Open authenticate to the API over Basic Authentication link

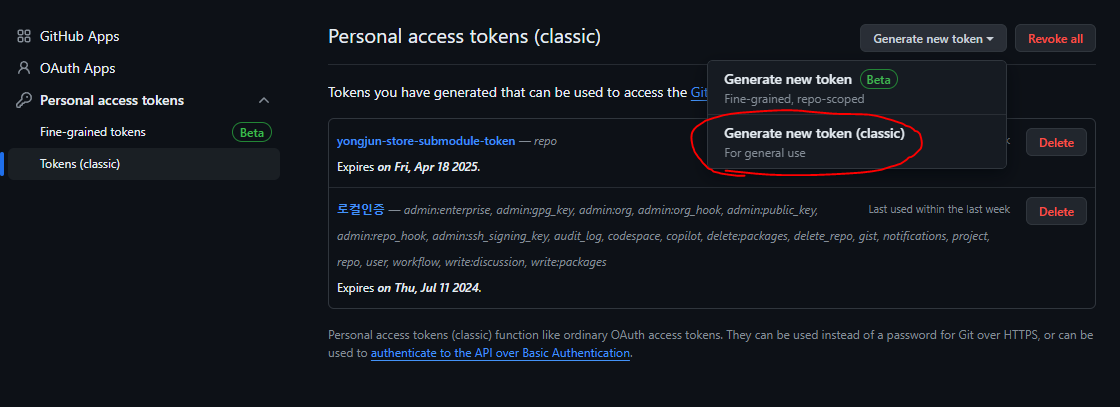point(501,353)
